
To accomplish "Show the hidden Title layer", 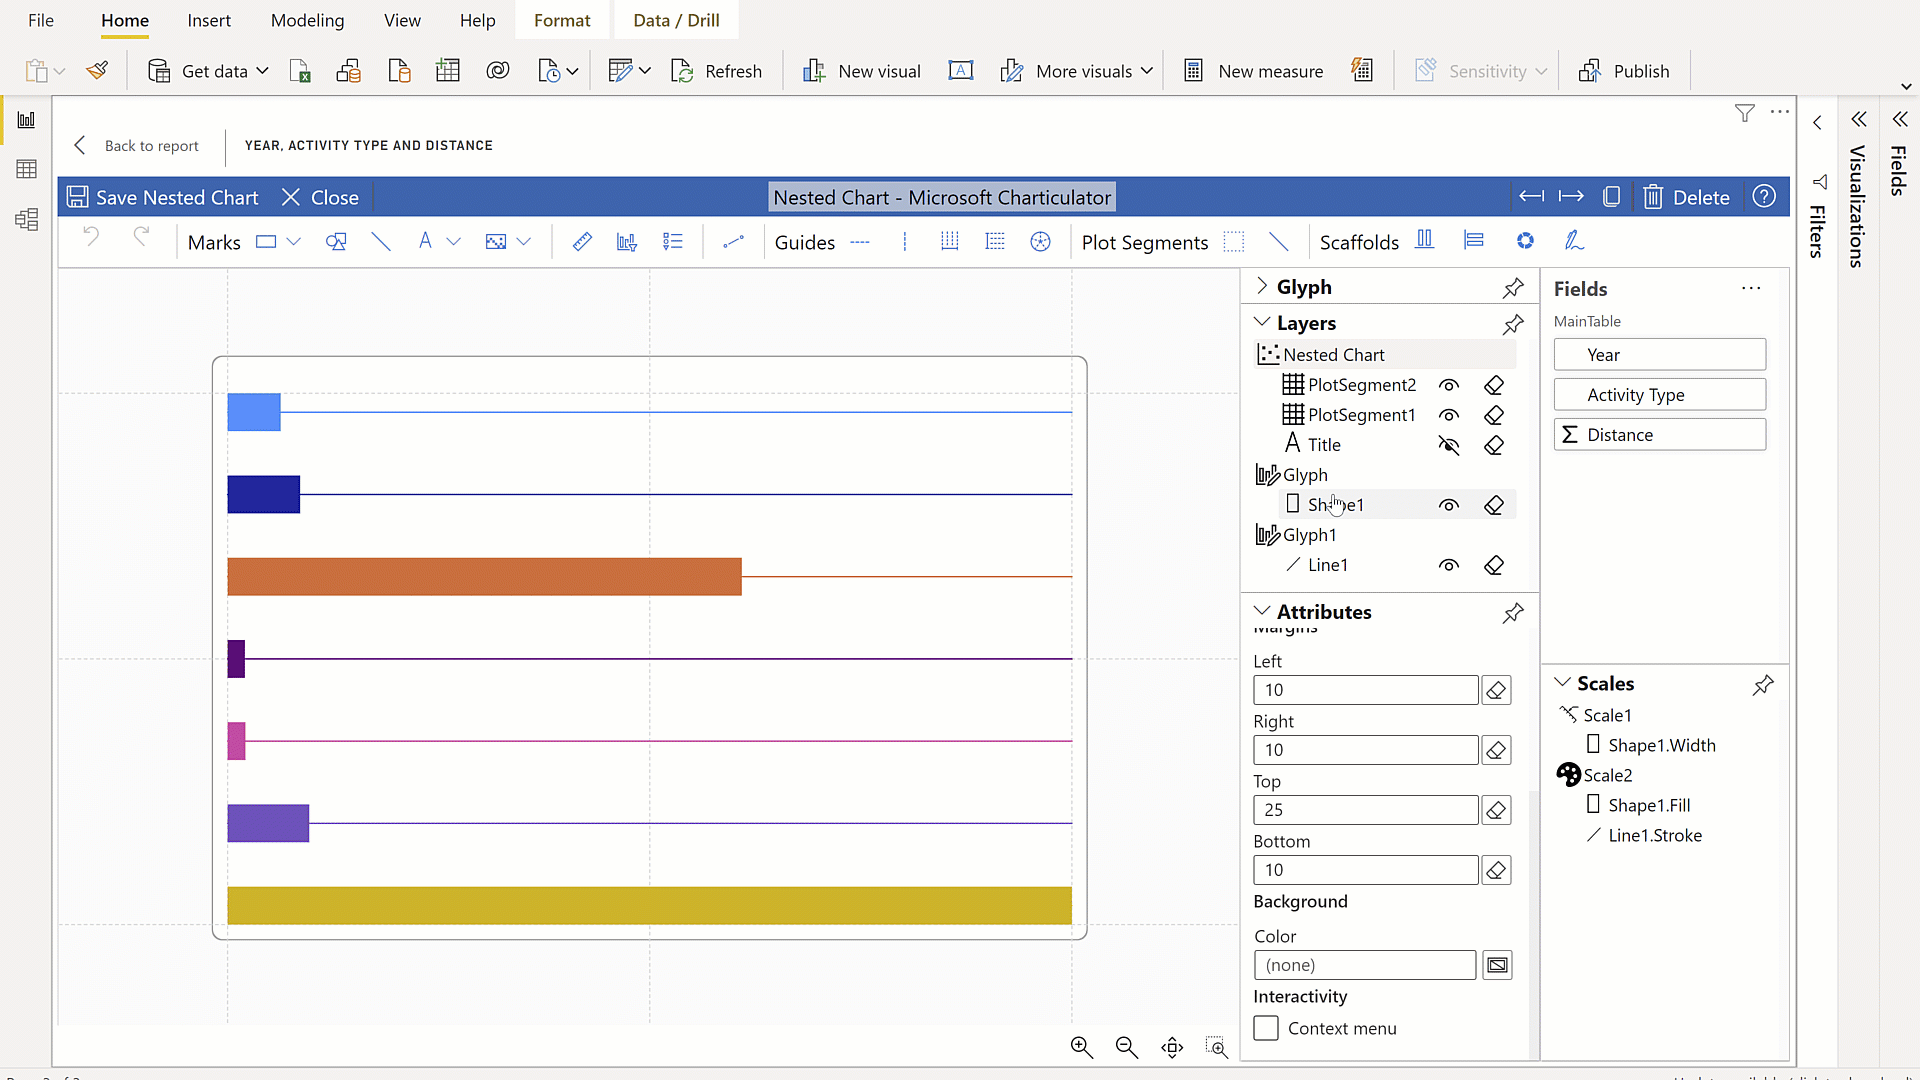I will coord(1449,445).
